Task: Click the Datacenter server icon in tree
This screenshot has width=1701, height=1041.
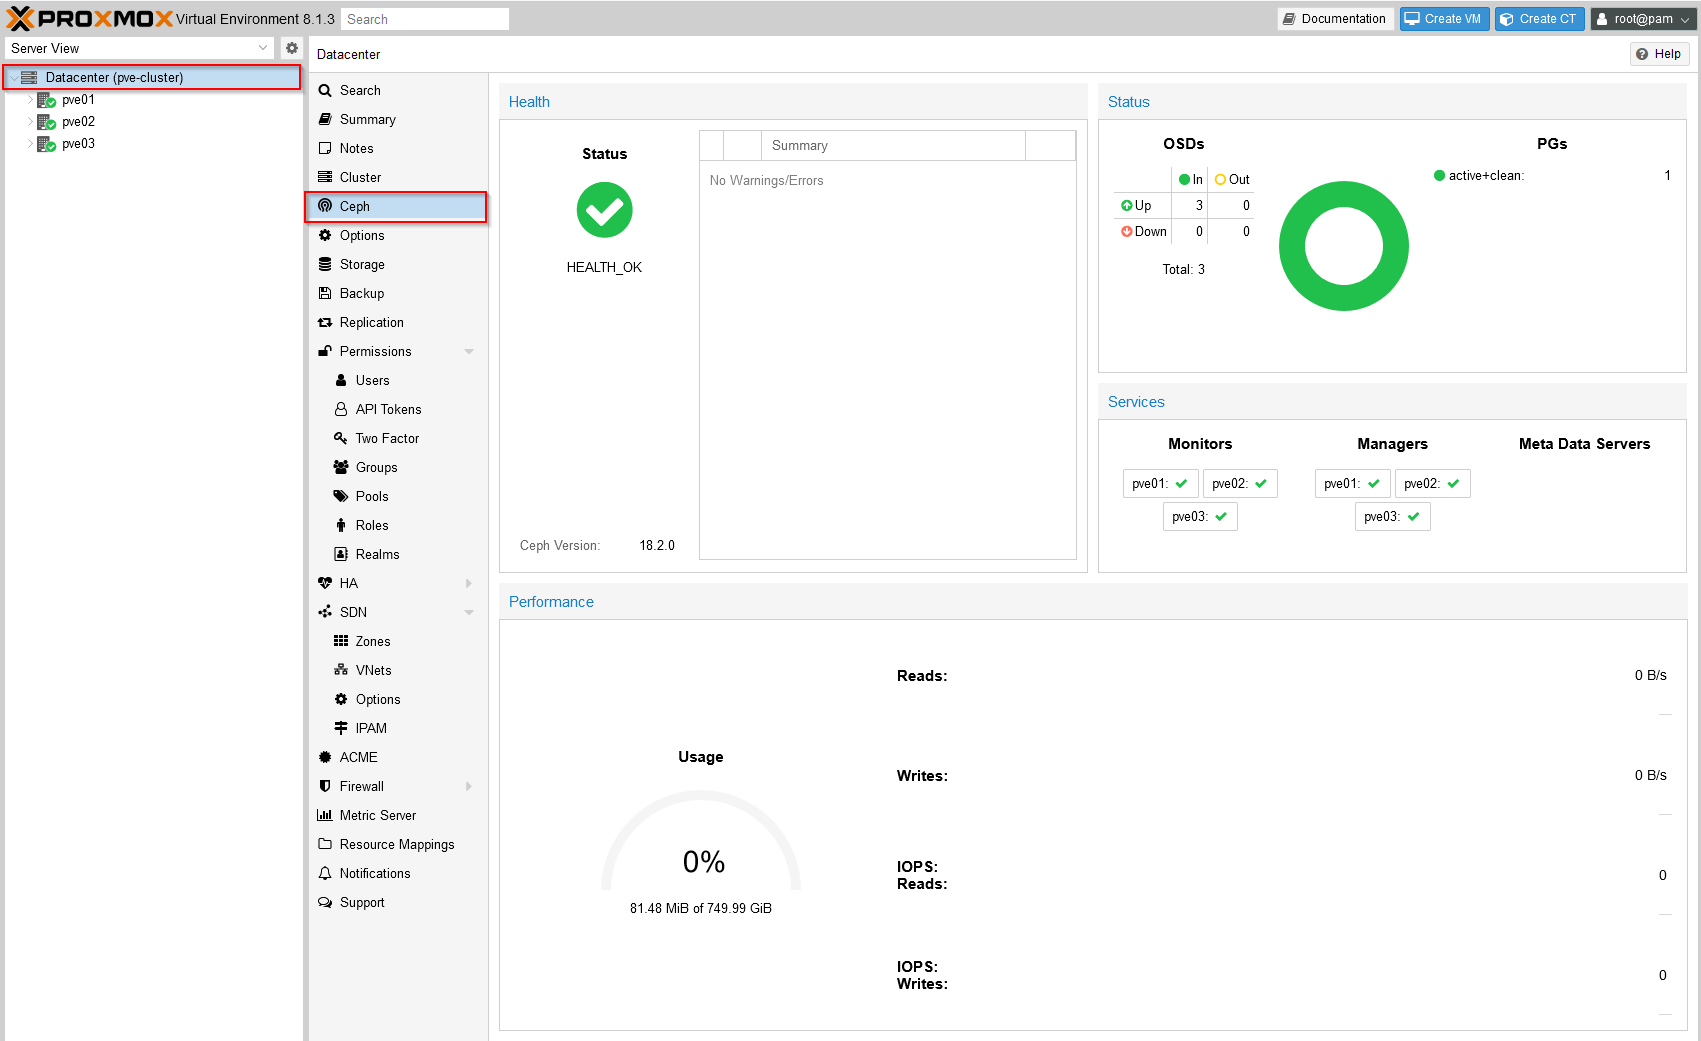Action: (x=29, y=77)
